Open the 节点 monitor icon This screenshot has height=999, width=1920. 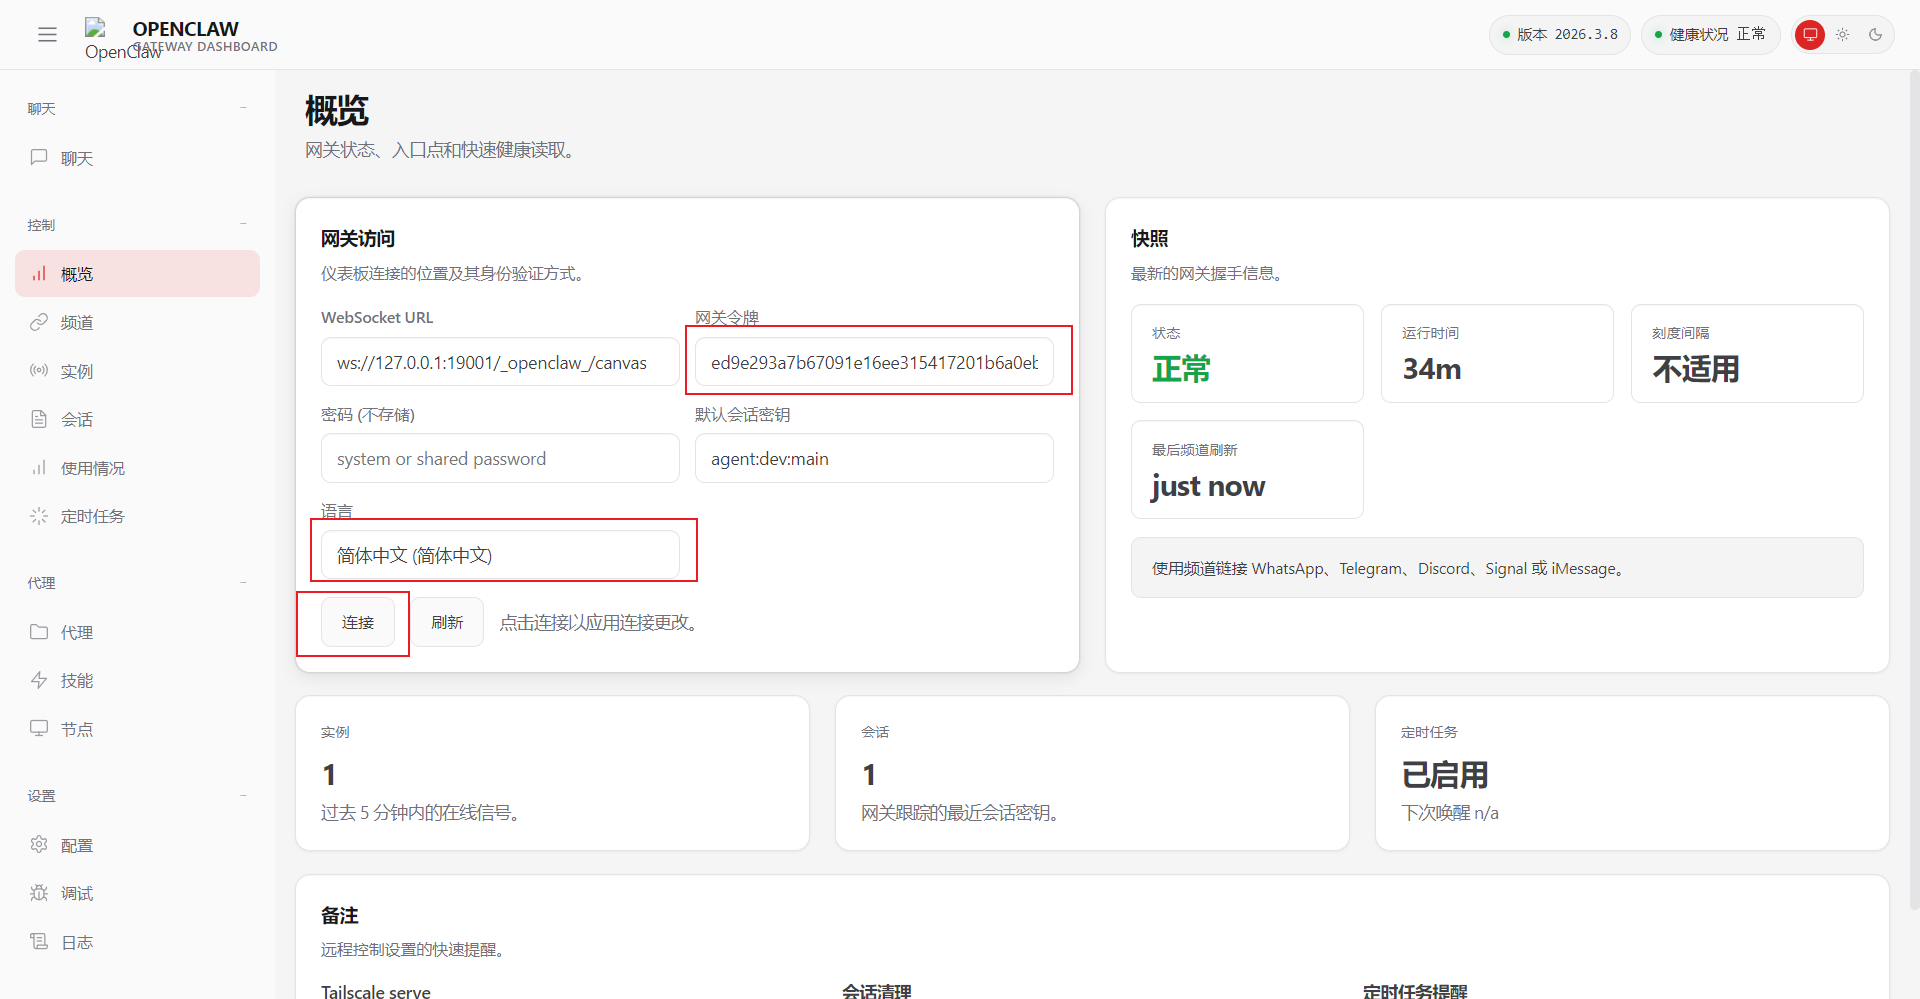(x=39, y=729)
